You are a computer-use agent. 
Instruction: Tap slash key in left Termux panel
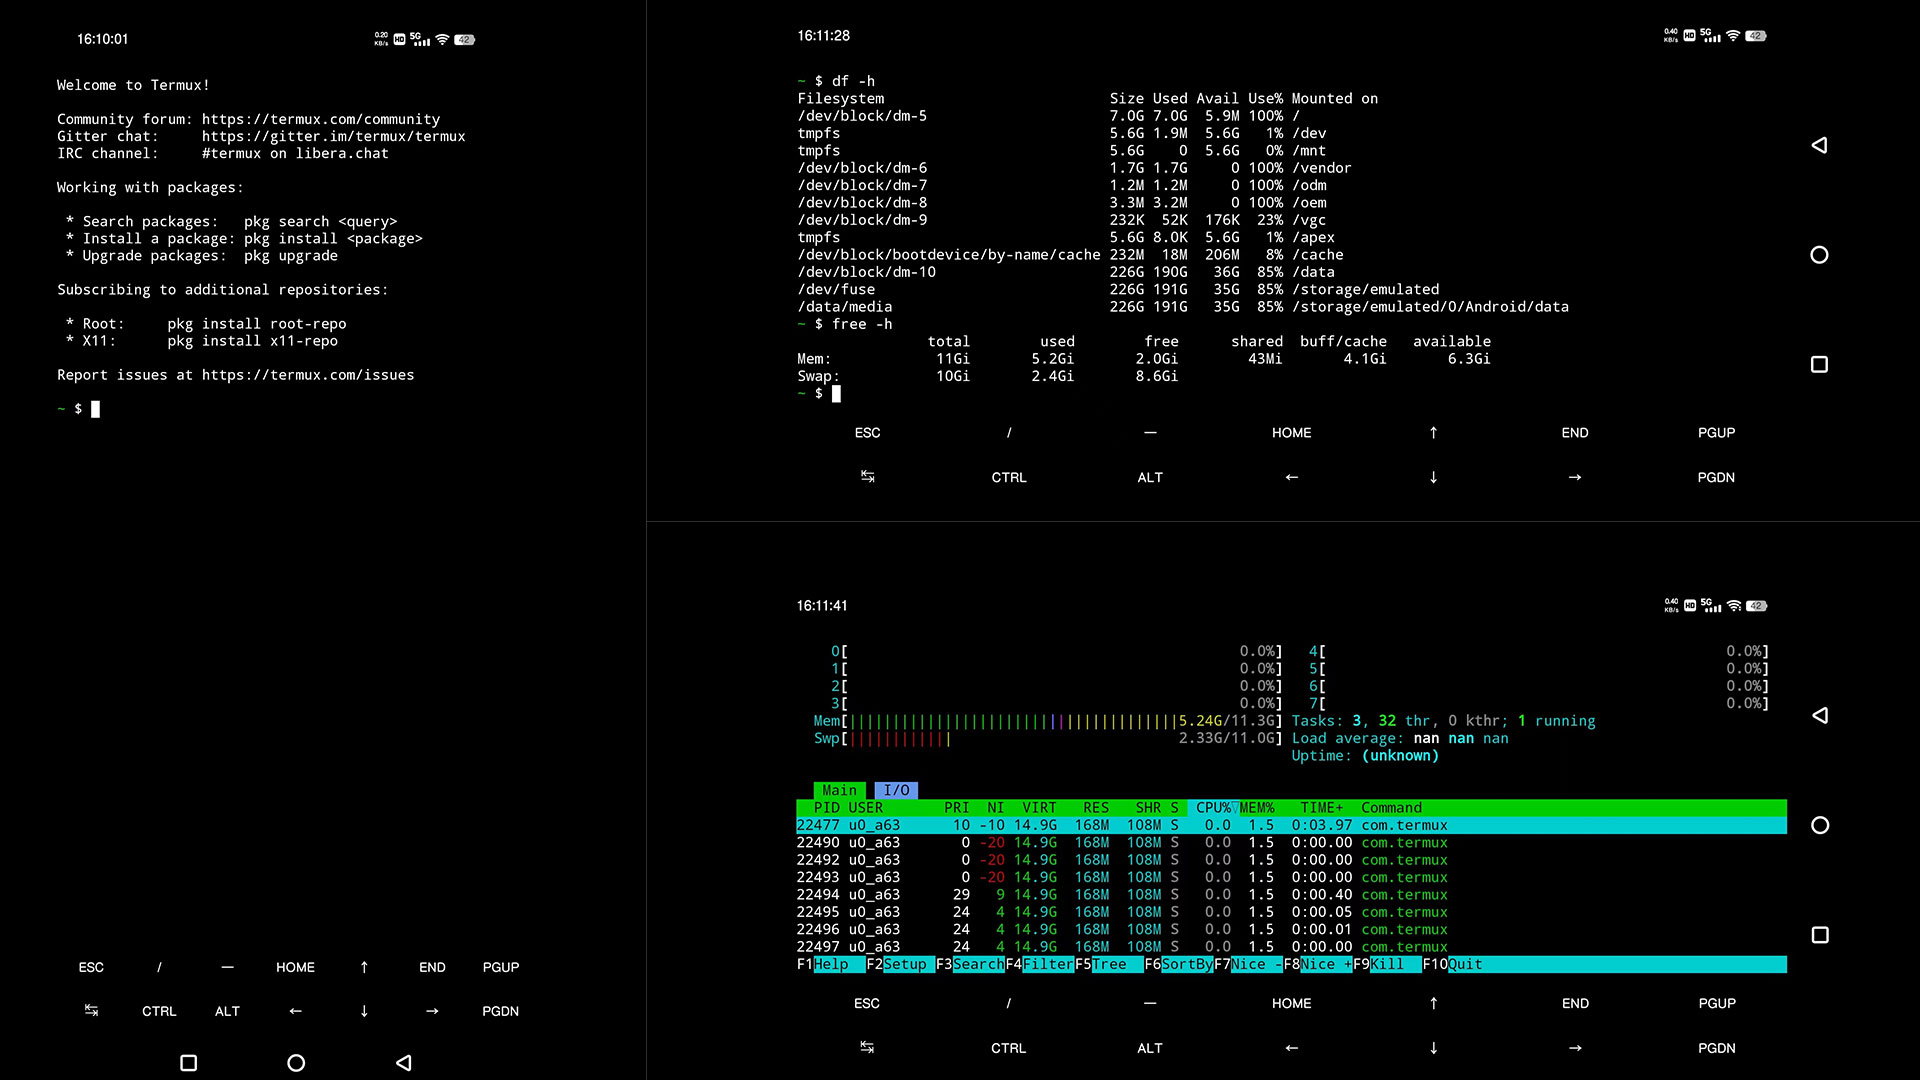pyautogui.click(x=159, y=967)
